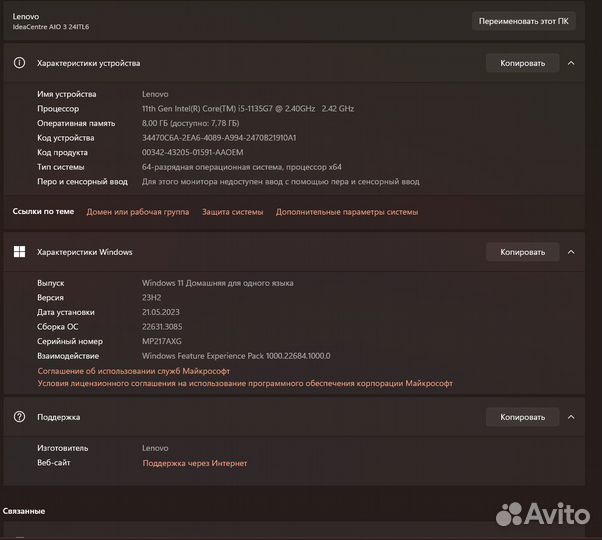Copy Поддержка section with Копировать button
The image size is (602, 540).
click(x=523, y=417)
